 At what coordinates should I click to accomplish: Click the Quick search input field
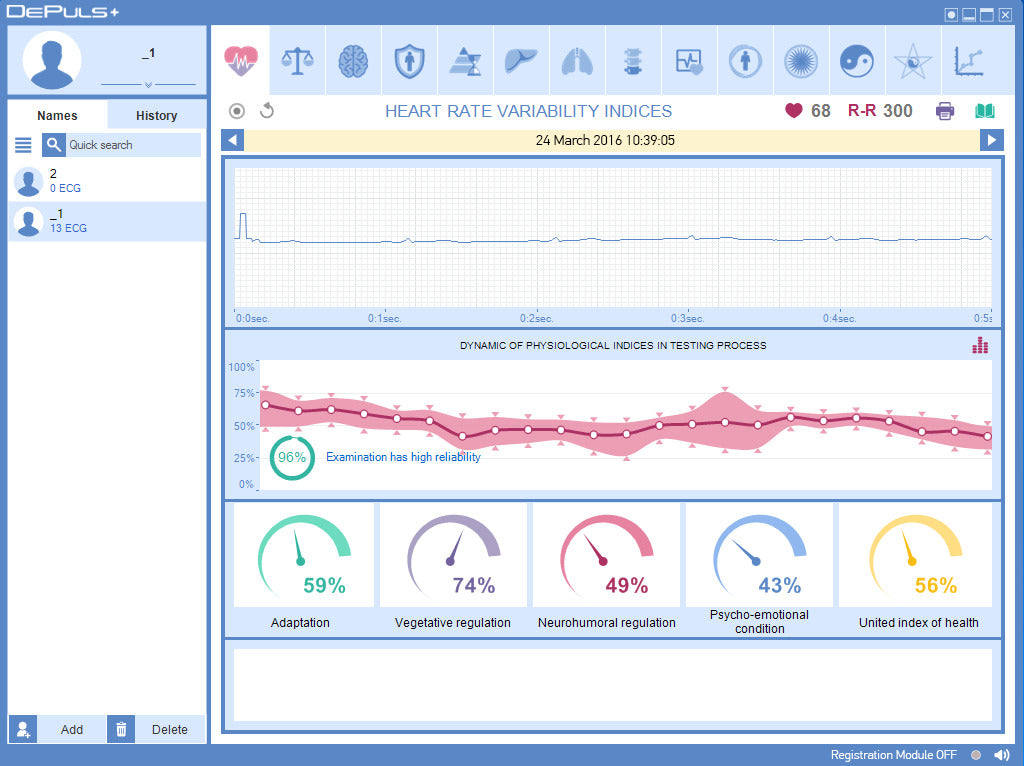point(132,145)
